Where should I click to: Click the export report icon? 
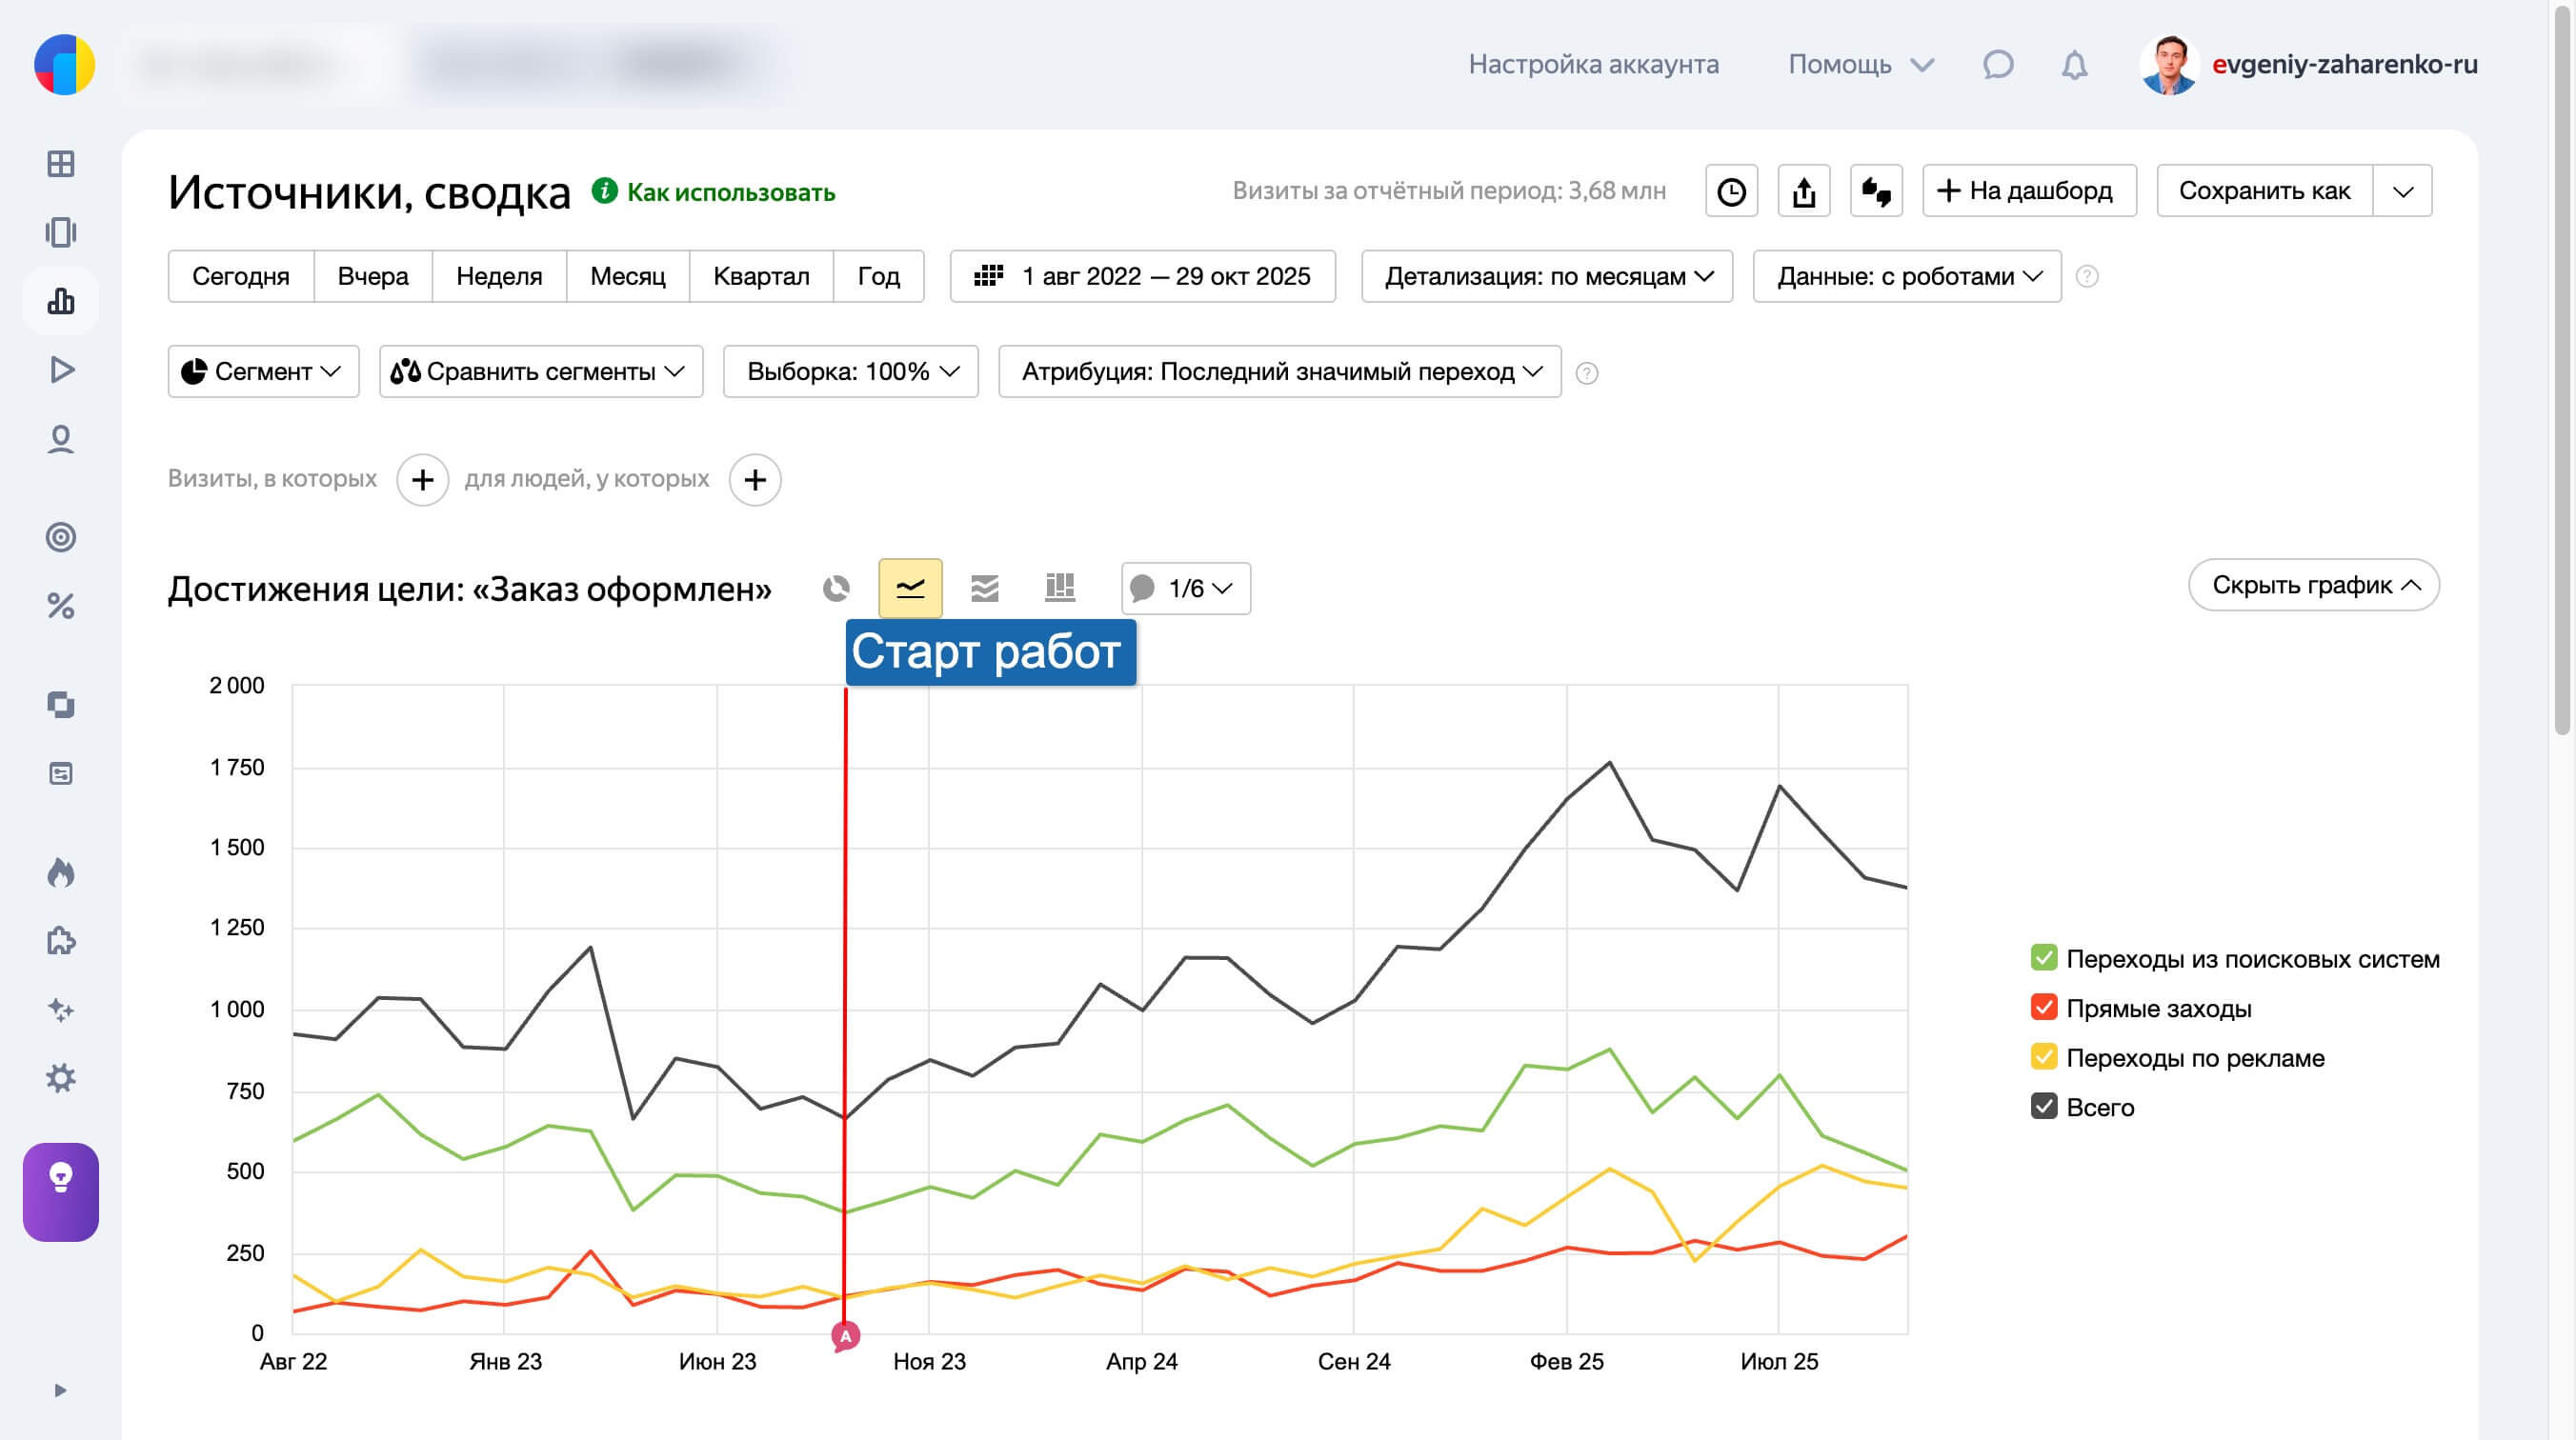1803,191
